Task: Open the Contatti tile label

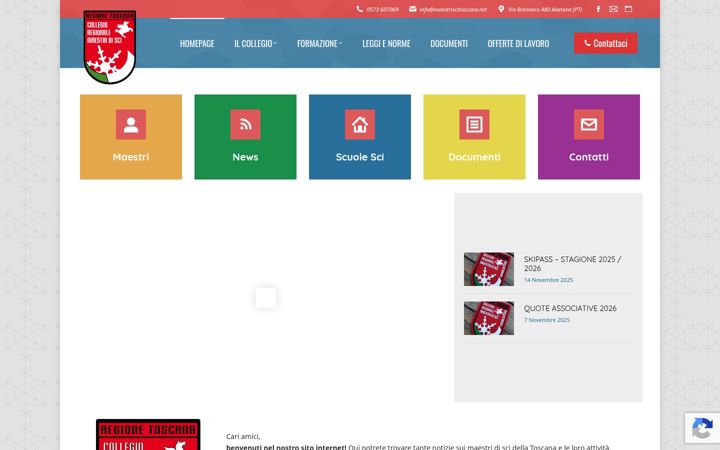Action: click(589, 157)
